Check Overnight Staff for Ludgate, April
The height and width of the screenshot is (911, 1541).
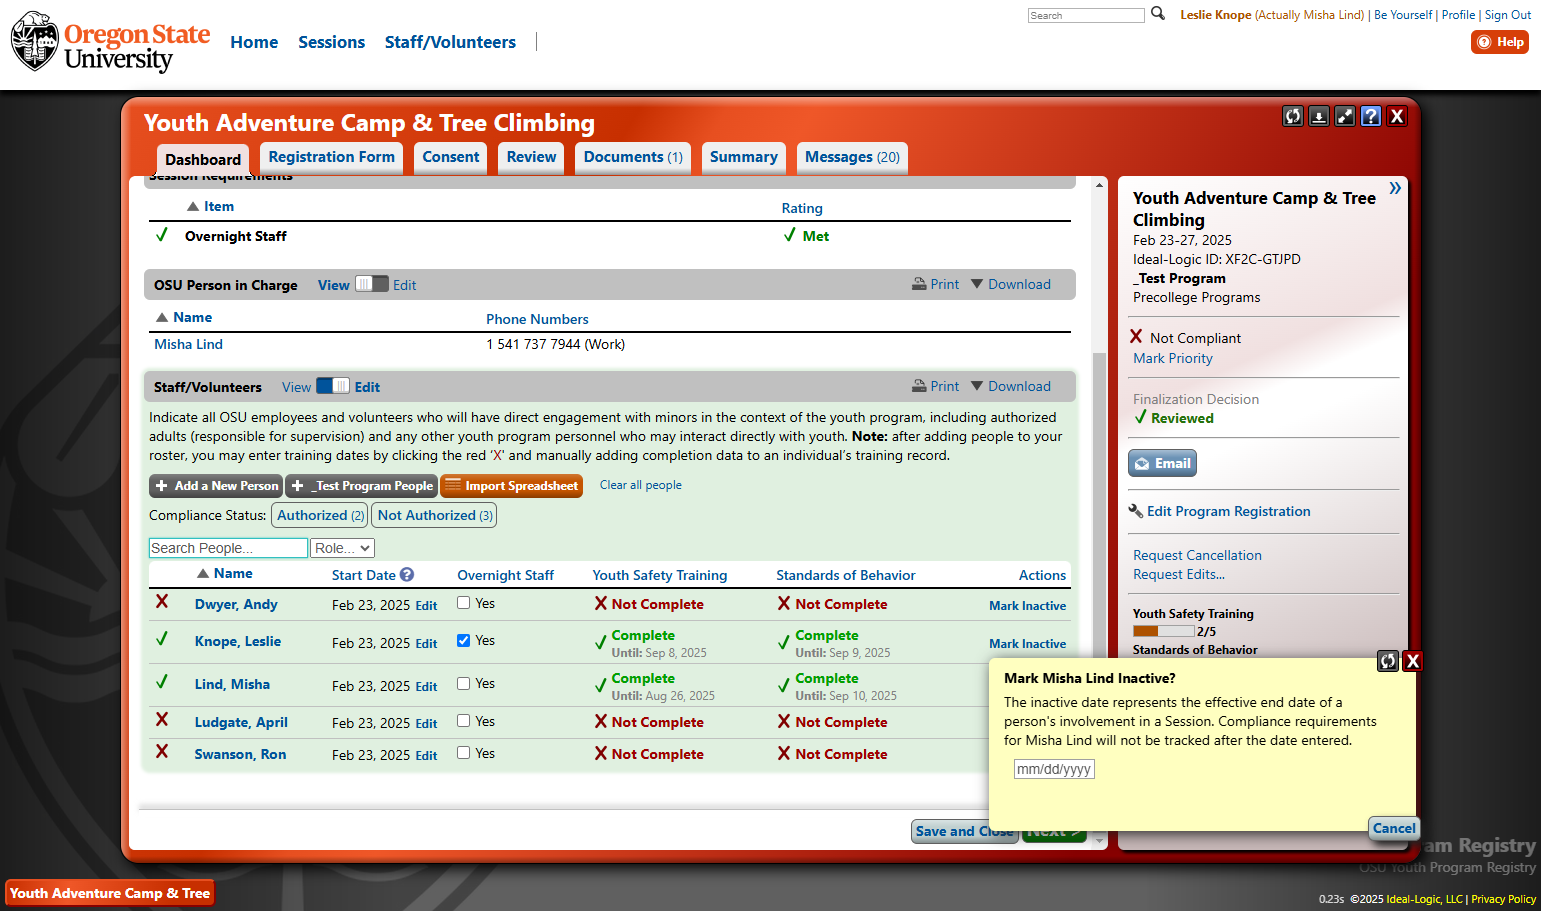463,720
